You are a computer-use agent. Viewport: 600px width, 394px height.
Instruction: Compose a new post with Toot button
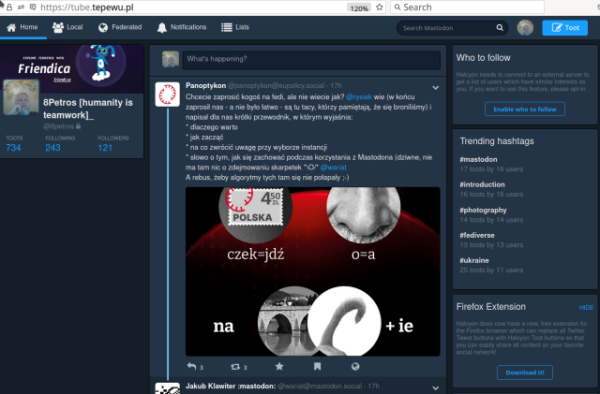(x=565, y=28)
